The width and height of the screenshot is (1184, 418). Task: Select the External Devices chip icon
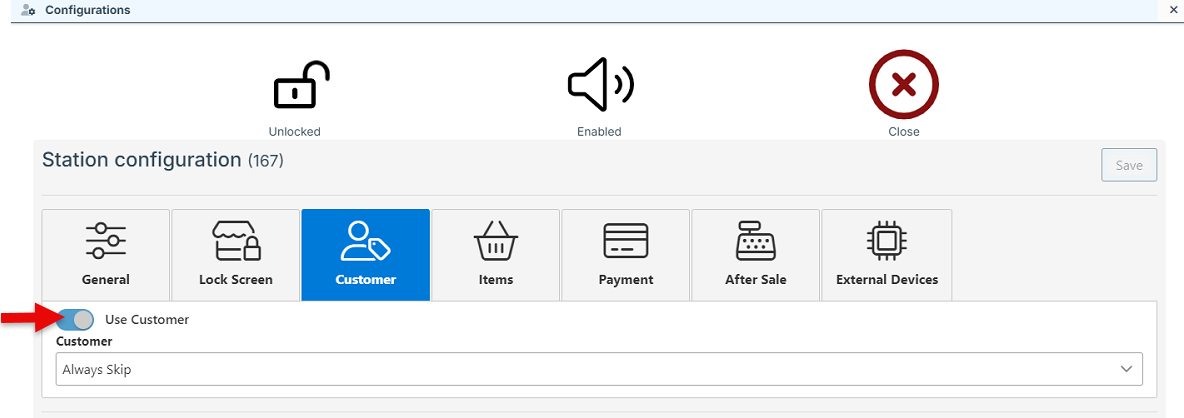point(886,241)
